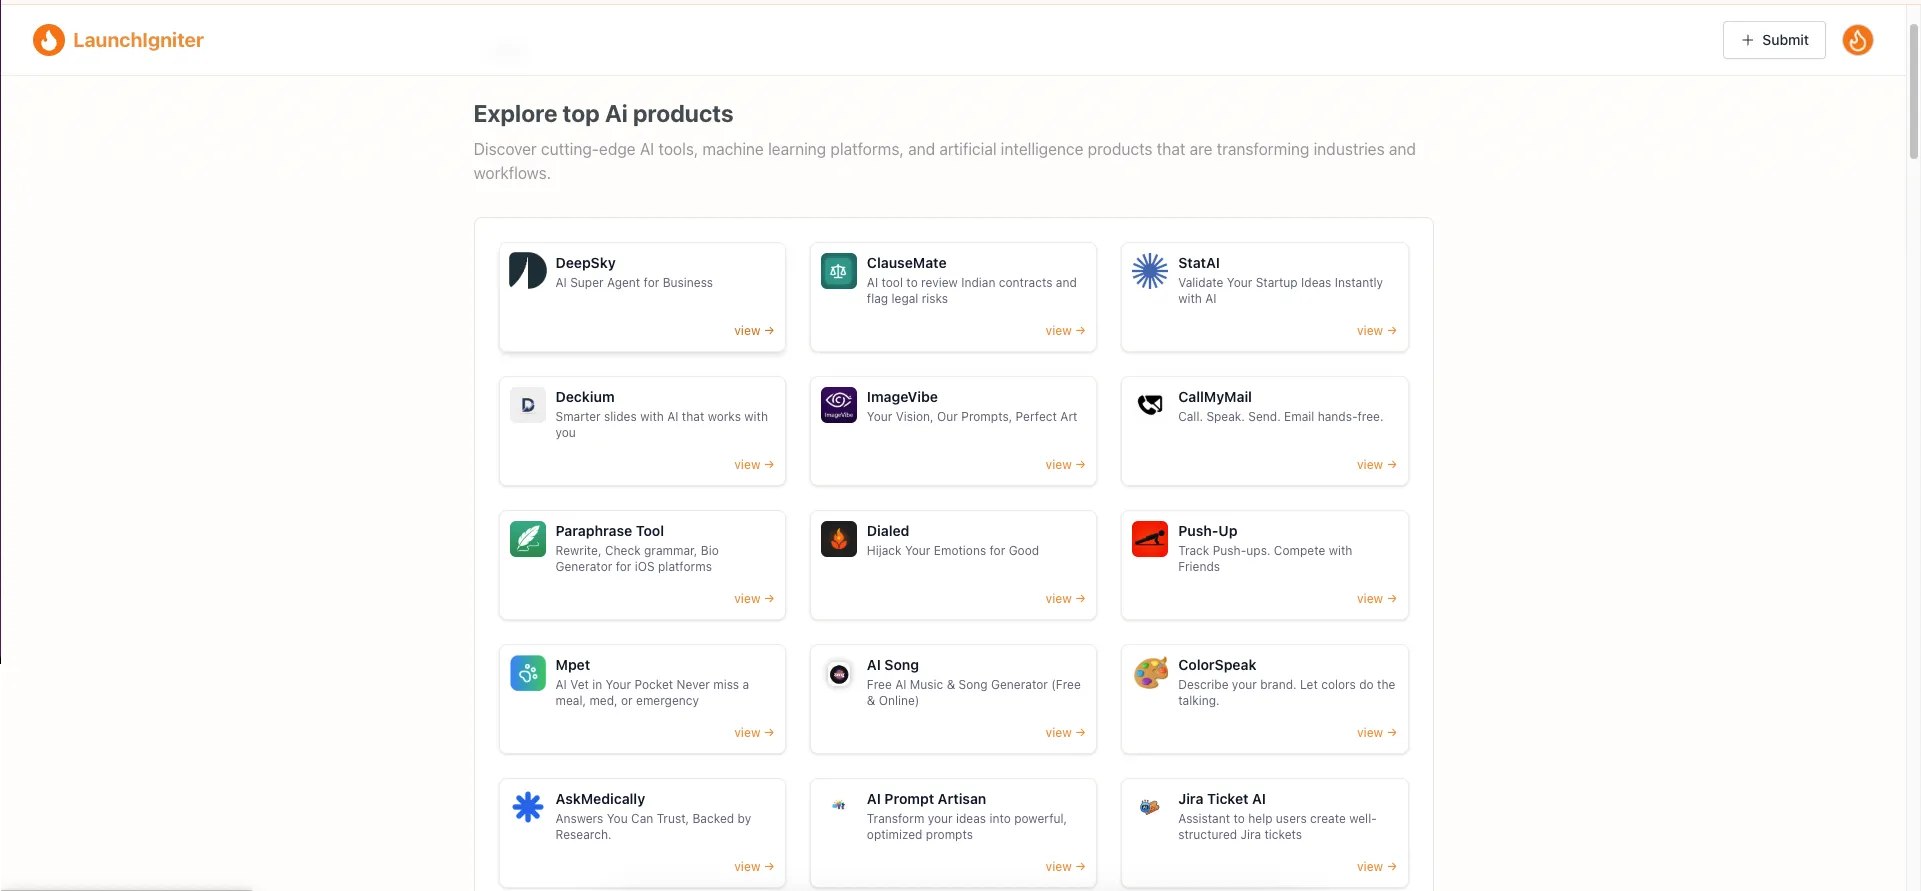This screenshot has height=891, width=1921.
Task: Click the page vertical scrollbar thumb
Action: pos(1913,90)
